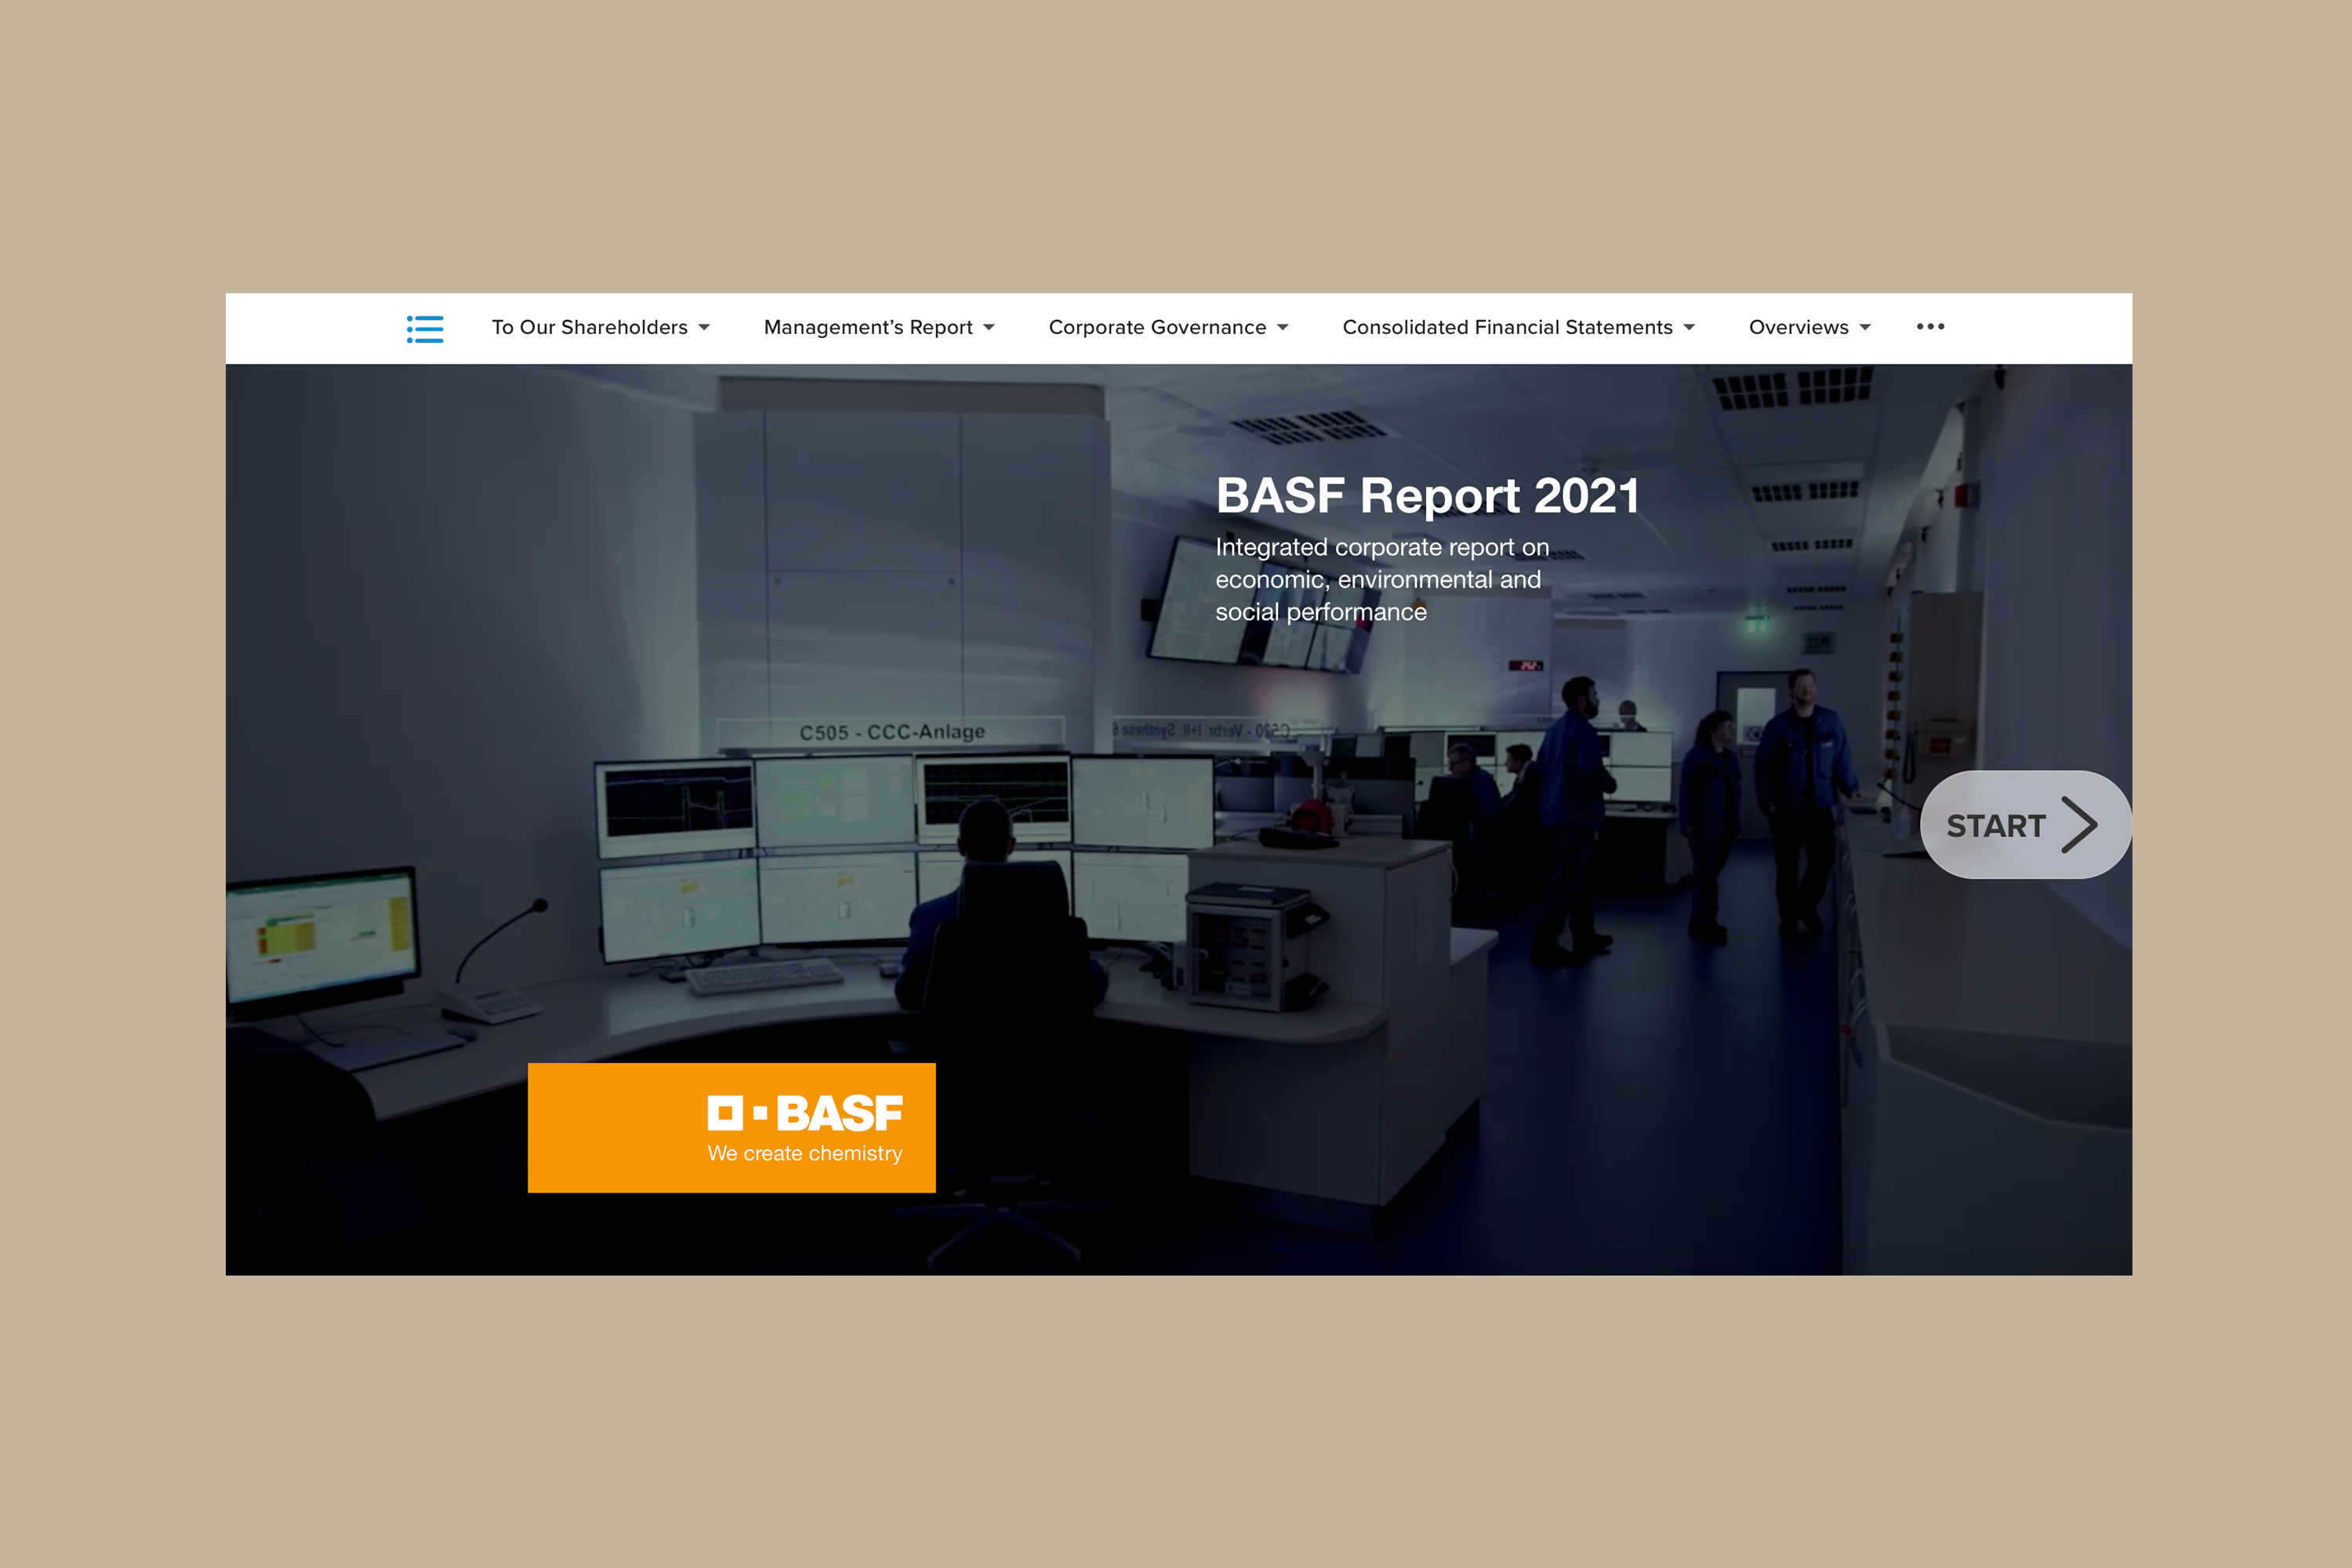
Task: Click the Integrated corporate report subtitle text
Action: click(1382, 580)
